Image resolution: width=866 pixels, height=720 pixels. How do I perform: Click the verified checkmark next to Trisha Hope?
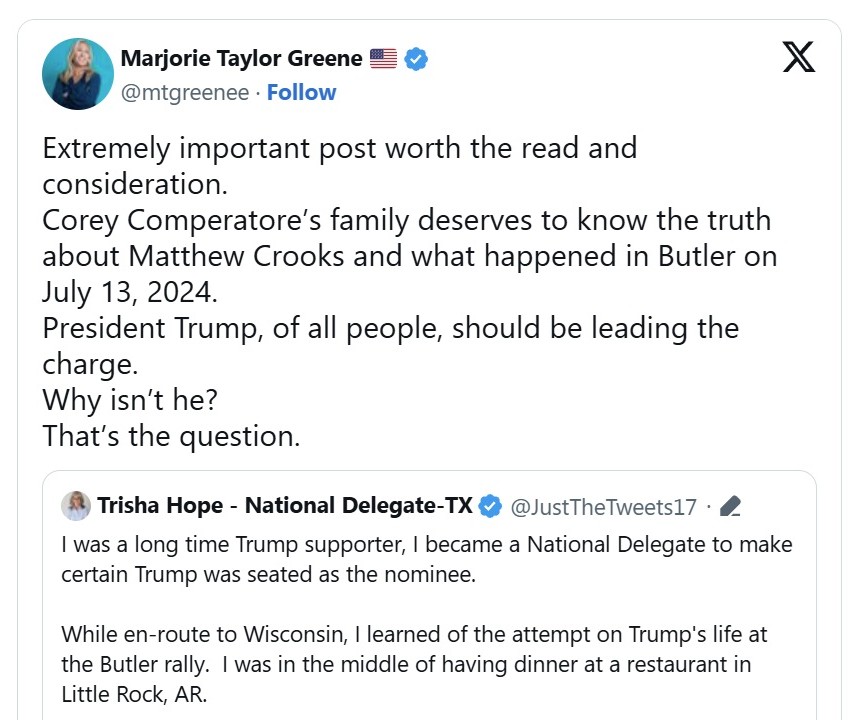click(x=489, y=506)
